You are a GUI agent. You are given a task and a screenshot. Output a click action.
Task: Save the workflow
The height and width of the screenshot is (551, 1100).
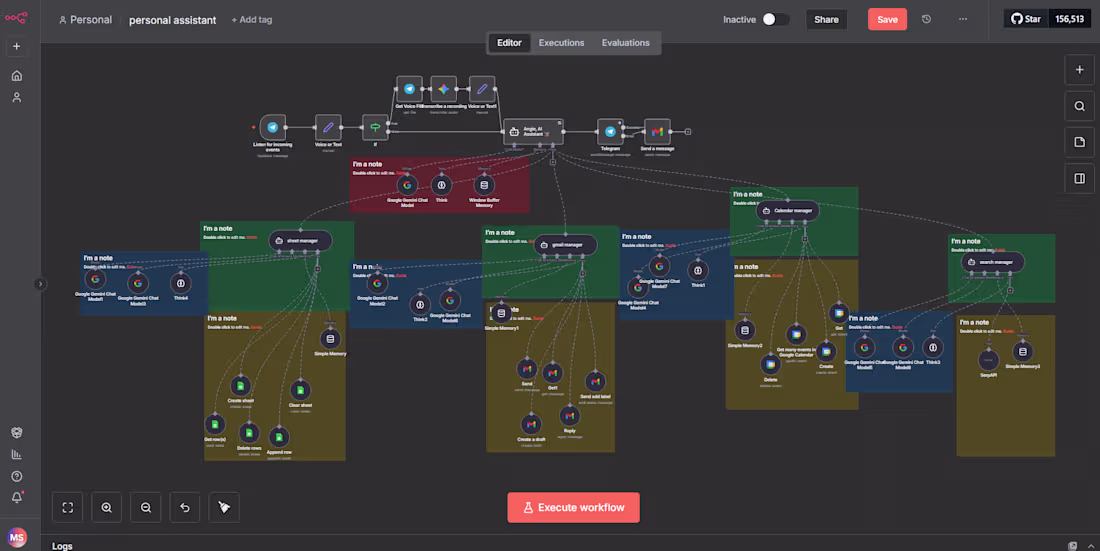click(887, 20)
